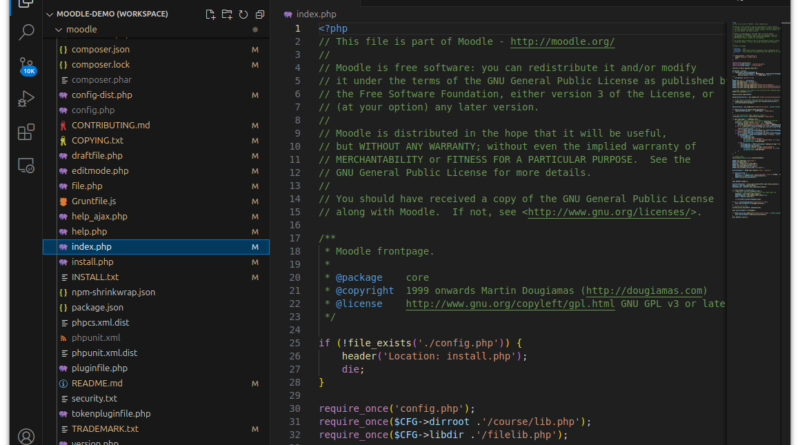Open the Run and Debug view
Viewport: 800px width, 445px height.
point(26,99)
